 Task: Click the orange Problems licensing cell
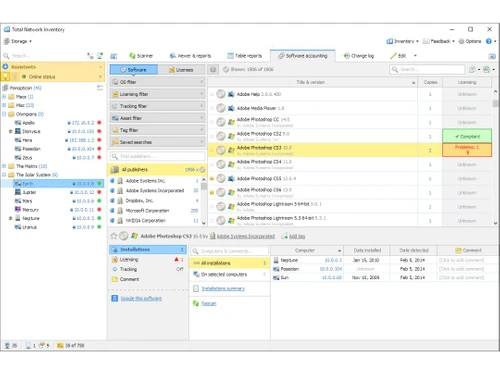coord(467,150)
